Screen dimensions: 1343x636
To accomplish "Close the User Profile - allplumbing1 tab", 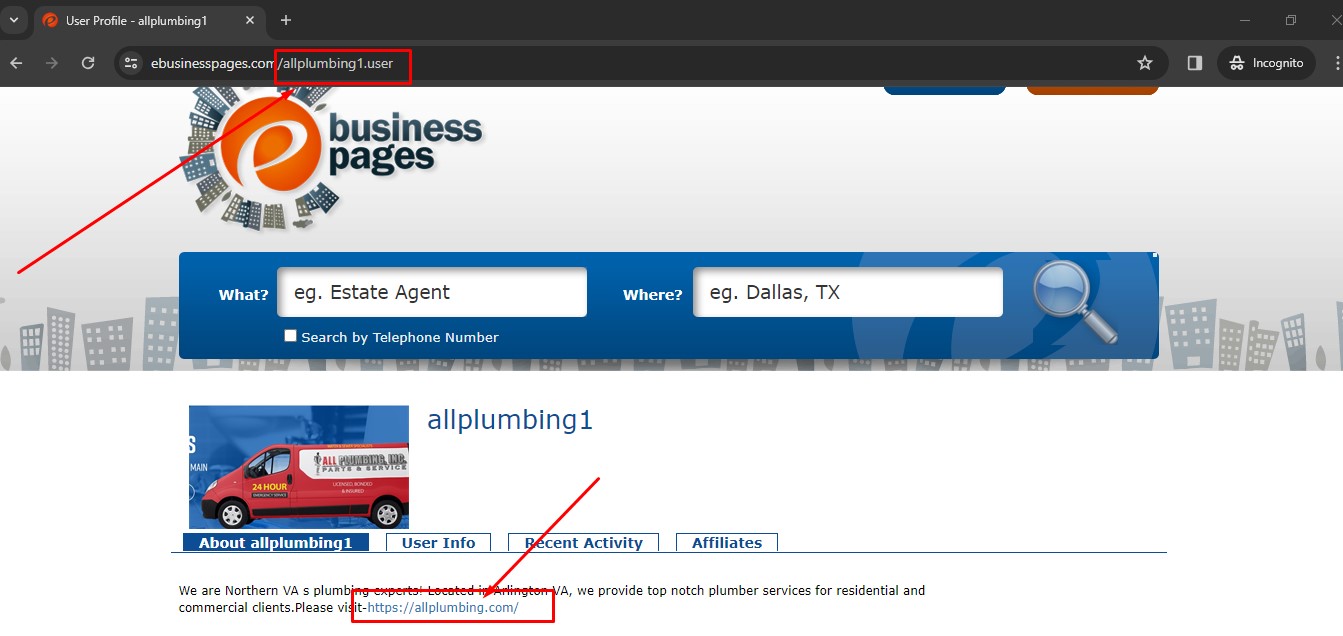I will [x=250, y=20].
